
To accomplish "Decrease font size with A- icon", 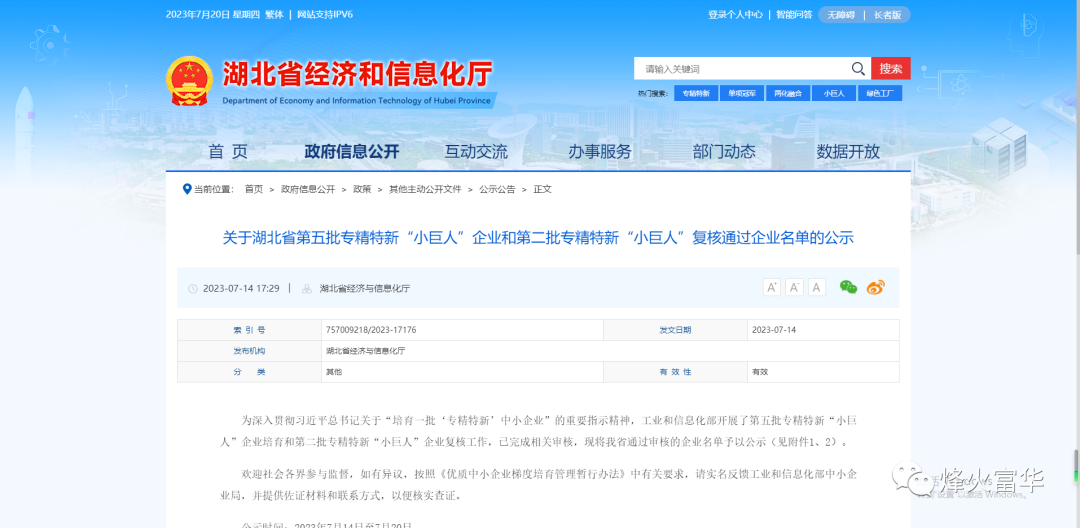I will point(794,288).
